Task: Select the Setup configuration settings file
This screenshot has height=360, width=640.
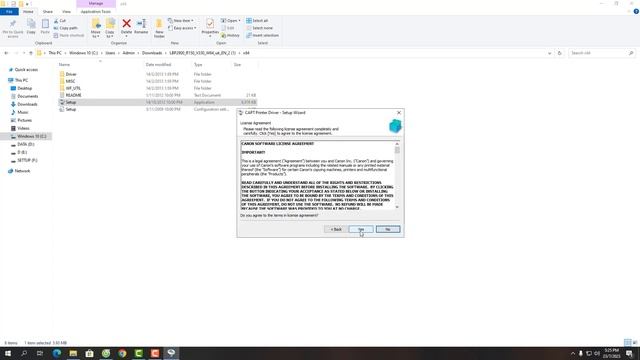Action: [x=71, y=109]
